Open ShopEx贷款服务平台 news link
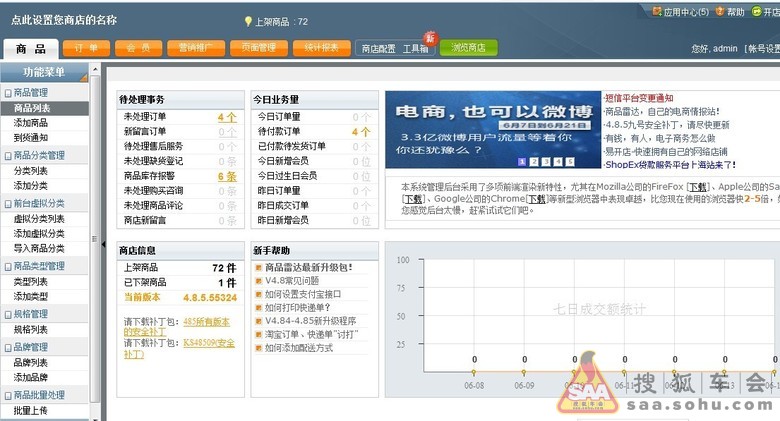This screenshot has height=421, width=780. click(x=670, y=165)
